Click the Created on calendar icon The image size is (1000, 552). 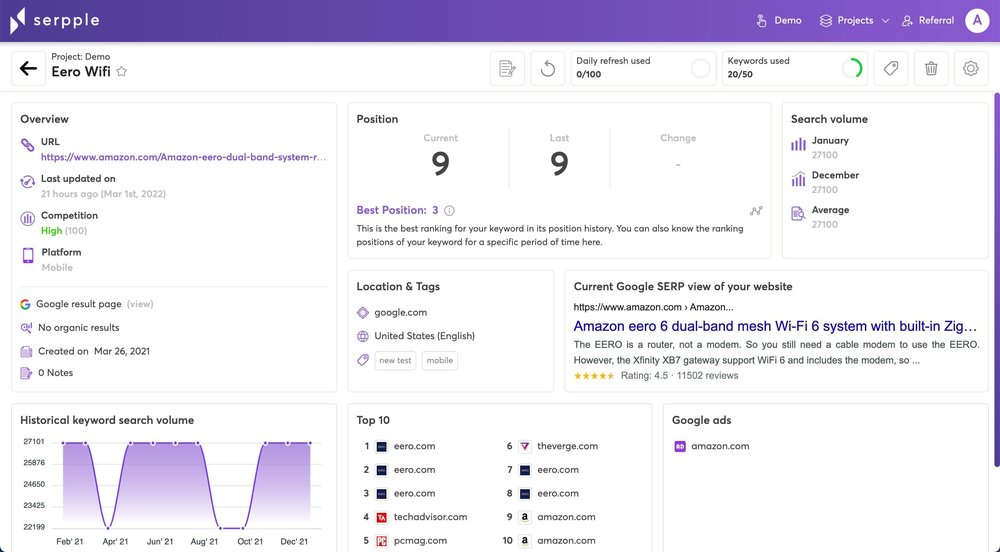[x=26, y=351]
